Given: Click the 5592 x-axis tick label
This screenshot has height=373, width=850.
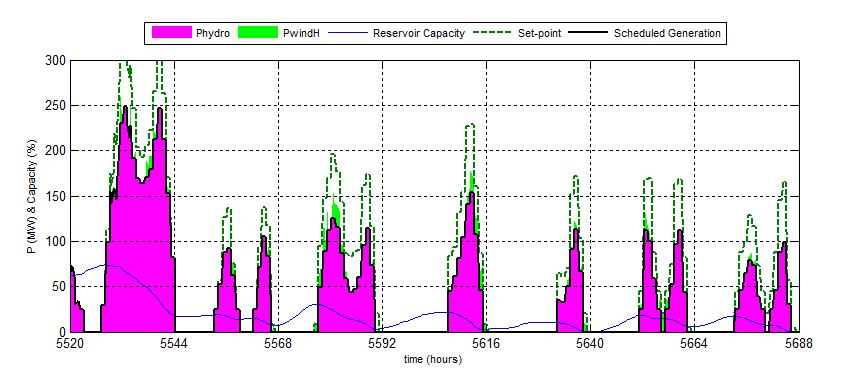Looking at the screenshot, I should coord(383,343).
